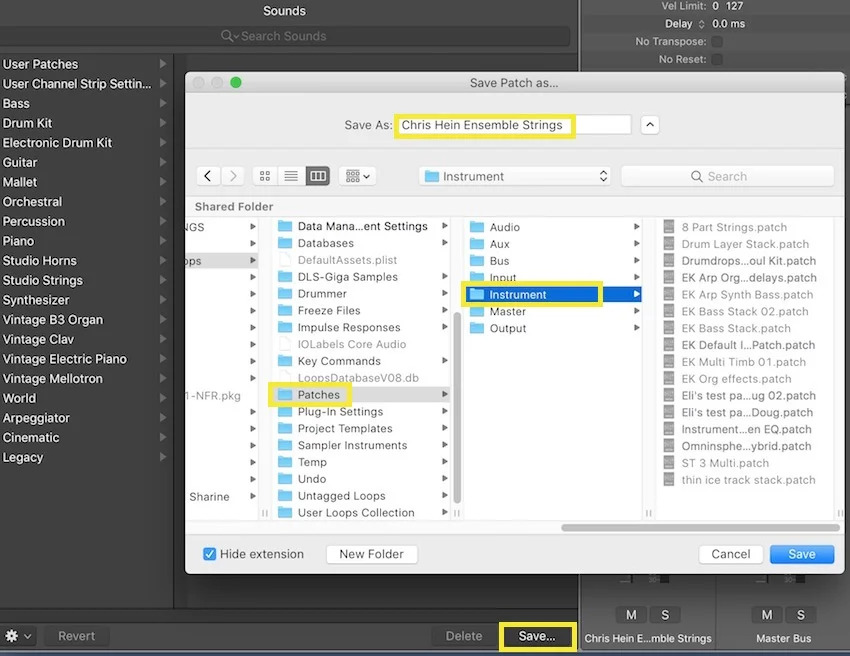Image resolution: width=850 pixels, height=656 pixels.
Task: Expand the Cinematic category arrow
Action: [x=163, y=438]
